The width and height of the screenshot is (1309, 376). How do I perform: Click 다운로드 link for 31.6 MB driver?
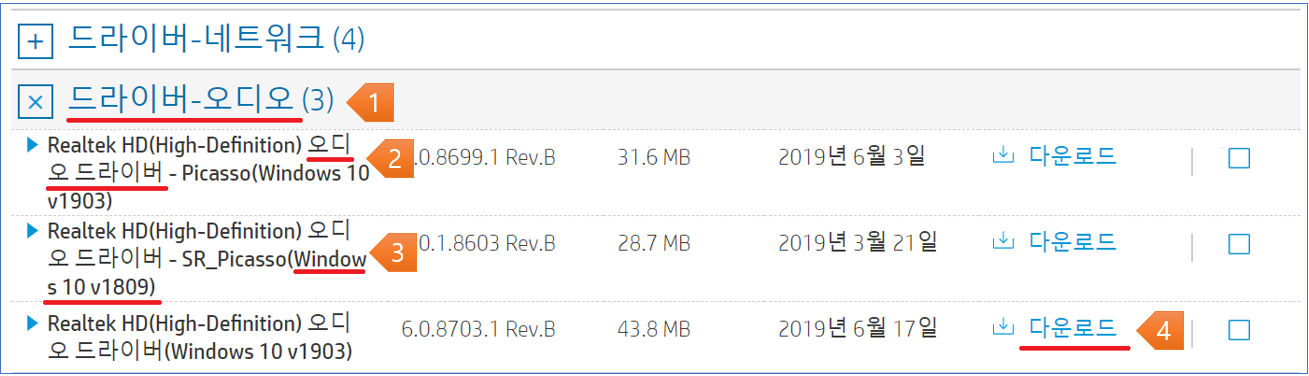tap(1073, 156)
